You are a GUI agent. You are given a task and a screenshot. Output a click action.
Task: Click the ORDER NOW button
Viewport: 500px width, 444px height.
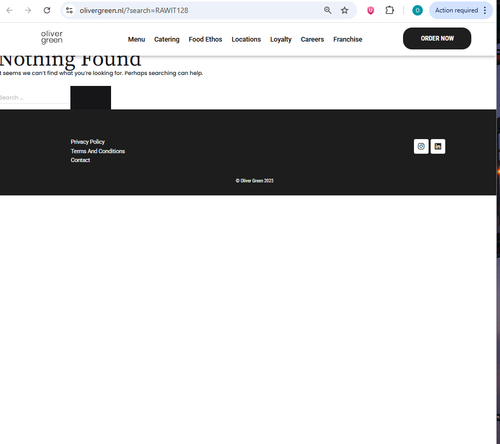pyautogui.click(x=437, y=38)
